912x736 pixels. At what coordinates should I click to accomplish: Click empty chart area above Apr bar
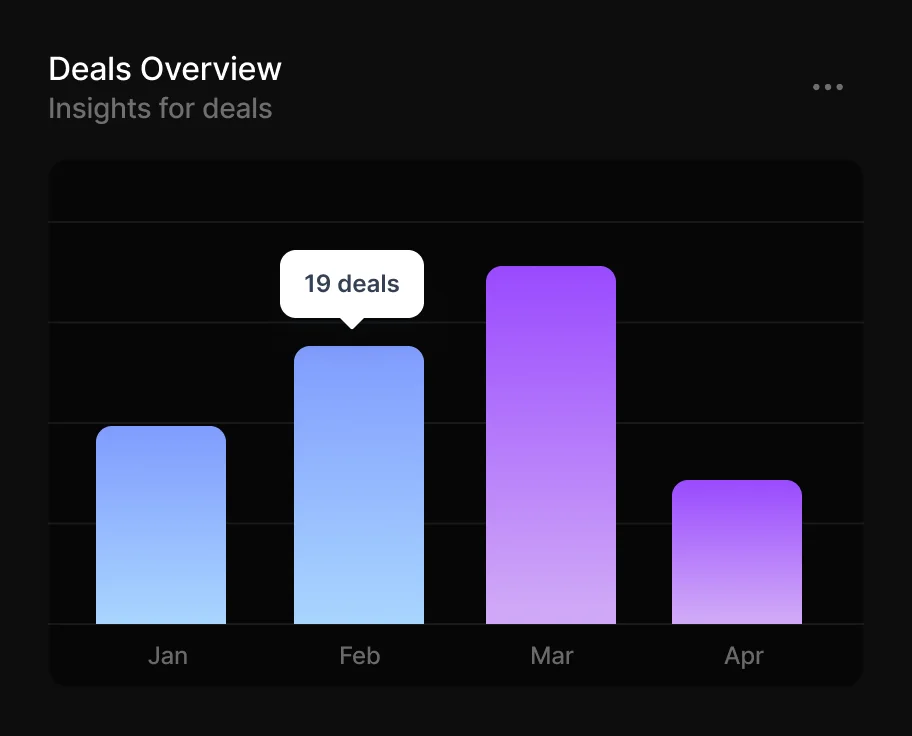coord(737,380)
